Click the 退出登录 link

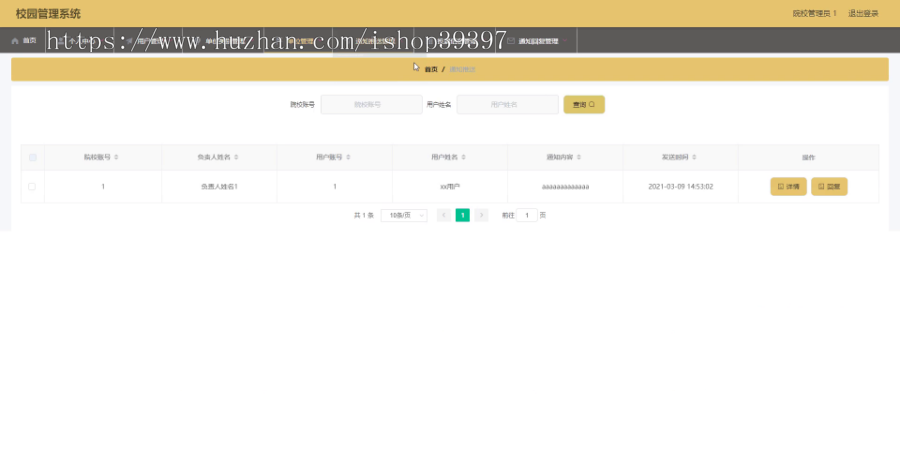click(x=863, y=13)
